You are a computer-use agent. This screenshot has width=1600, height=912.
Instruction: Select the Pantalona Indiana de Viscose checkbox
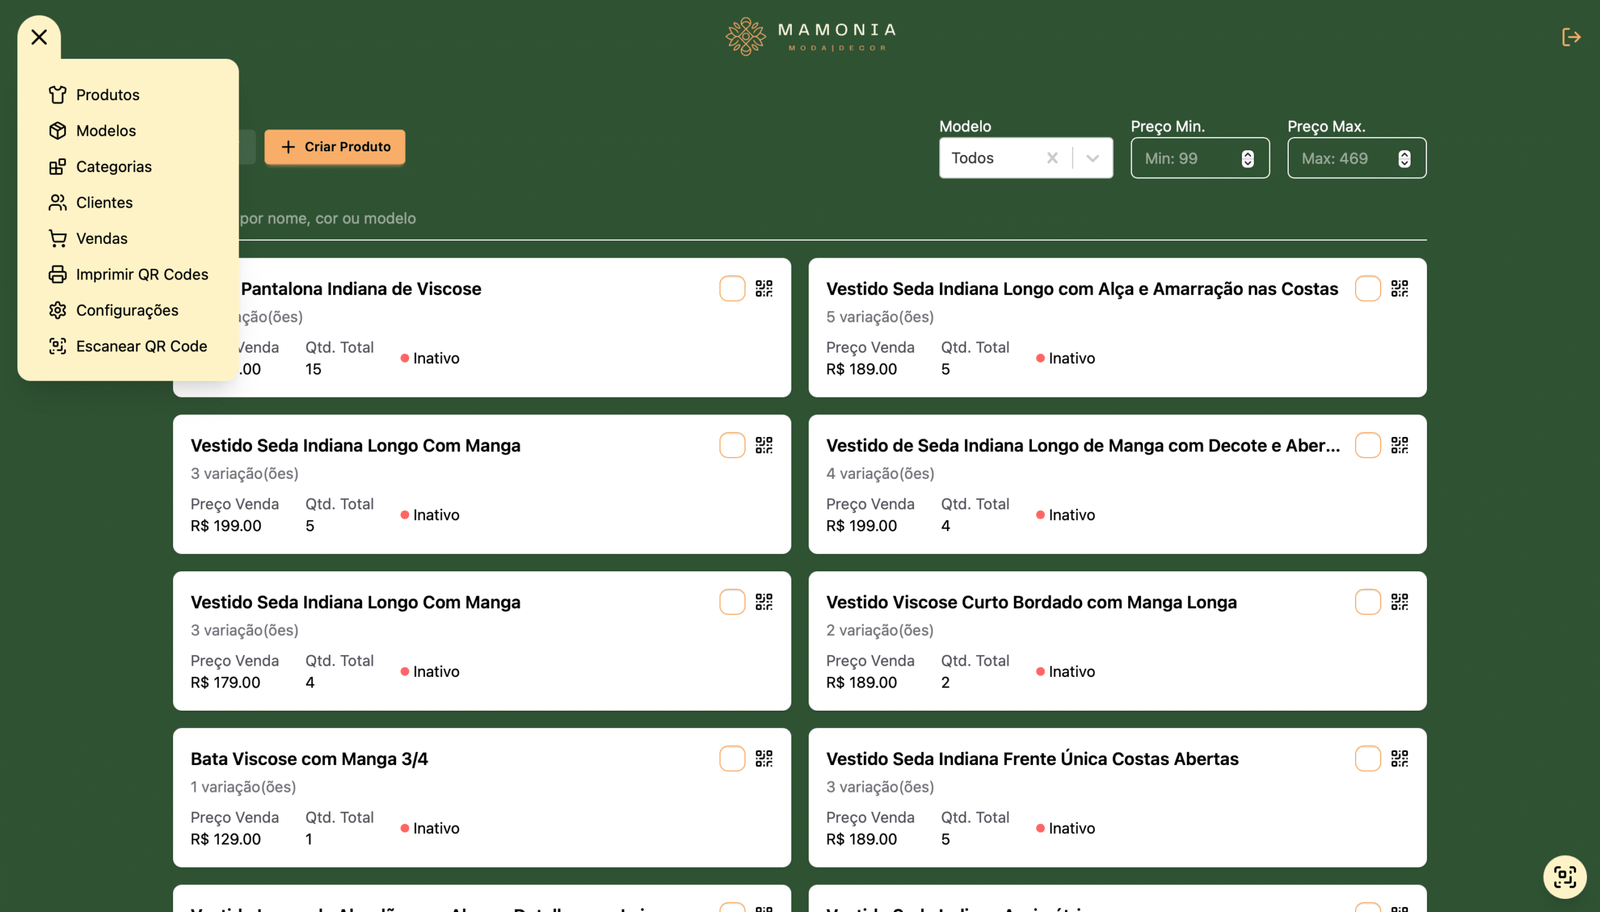732,289
